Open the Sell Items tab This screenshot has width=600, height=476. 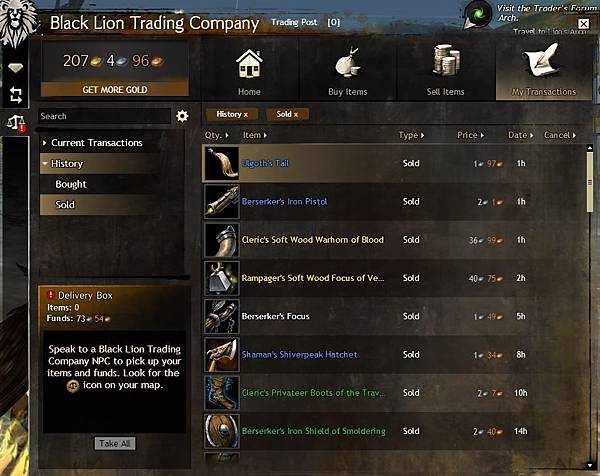coord(446,70)
